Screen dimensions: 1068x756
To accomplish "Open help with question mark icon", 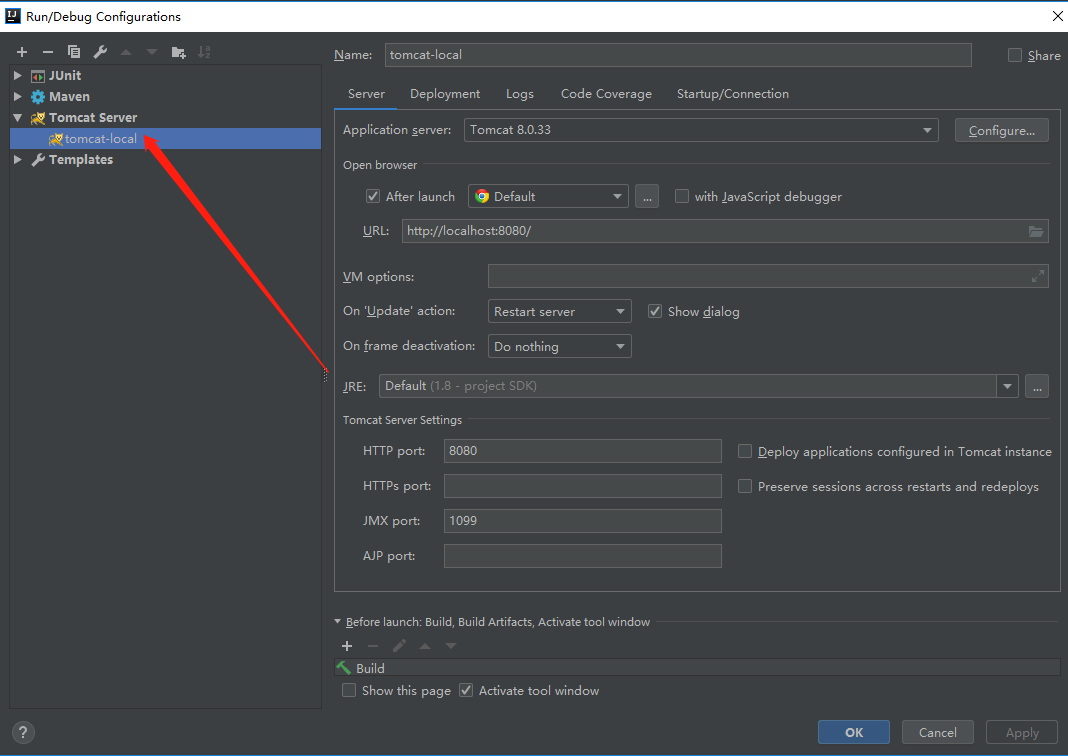I will point(23,733).
